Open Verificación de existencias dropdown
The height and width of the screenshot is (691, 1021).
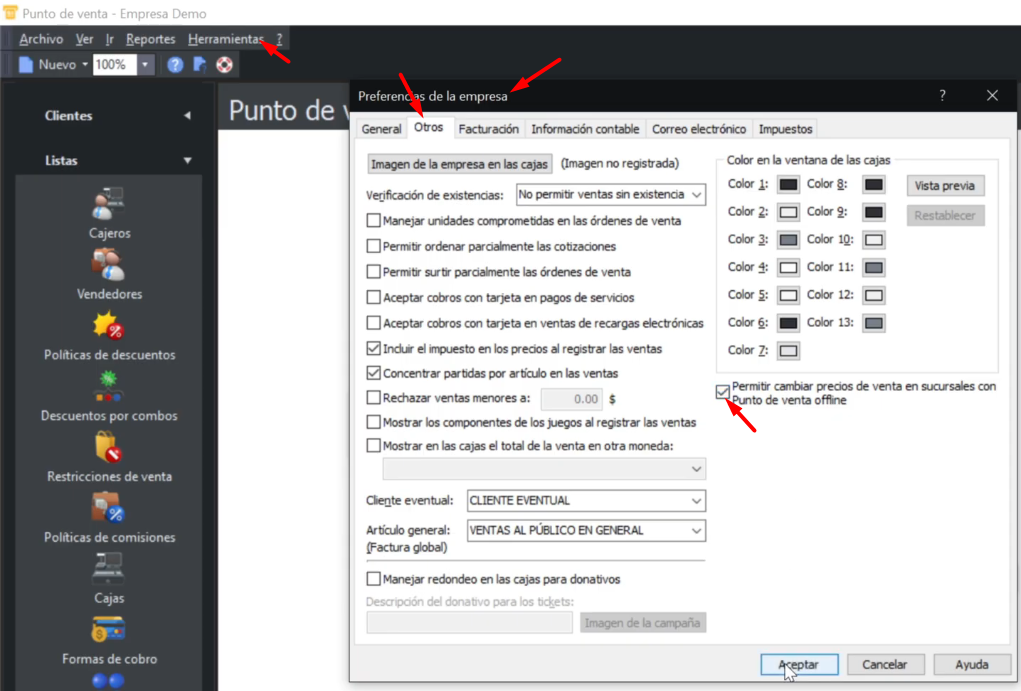pyautogui.click(x=611, y=194)
